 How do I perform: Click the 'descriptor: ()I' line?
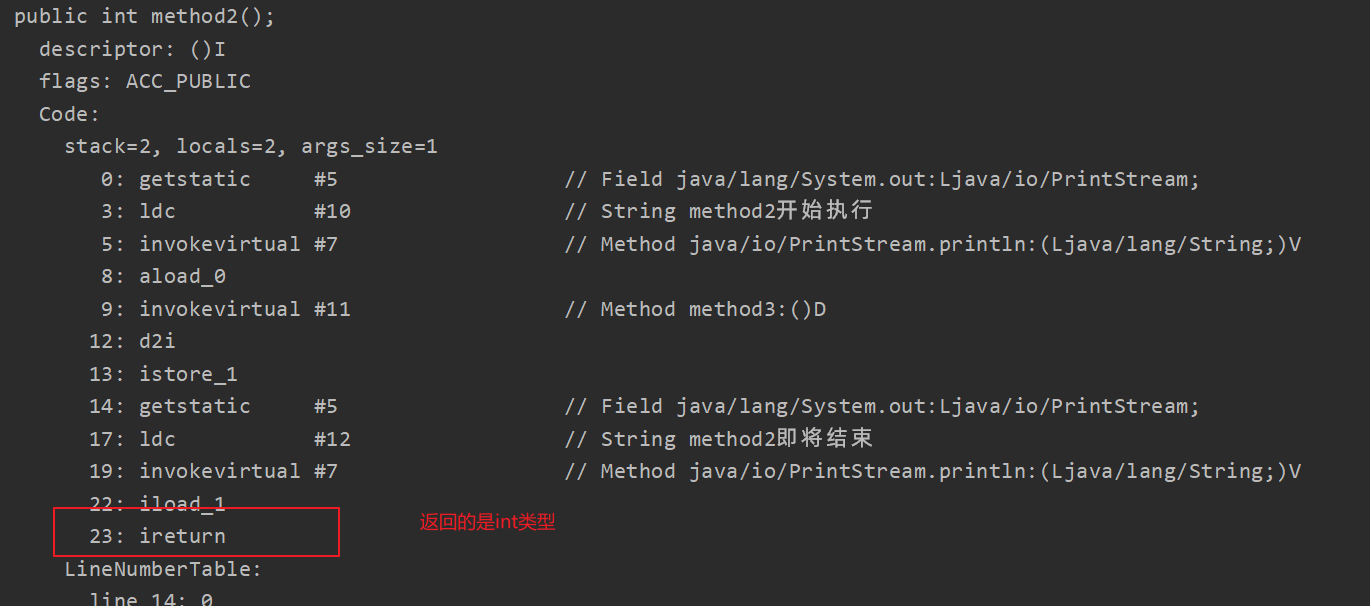click(x=132, y=49)
